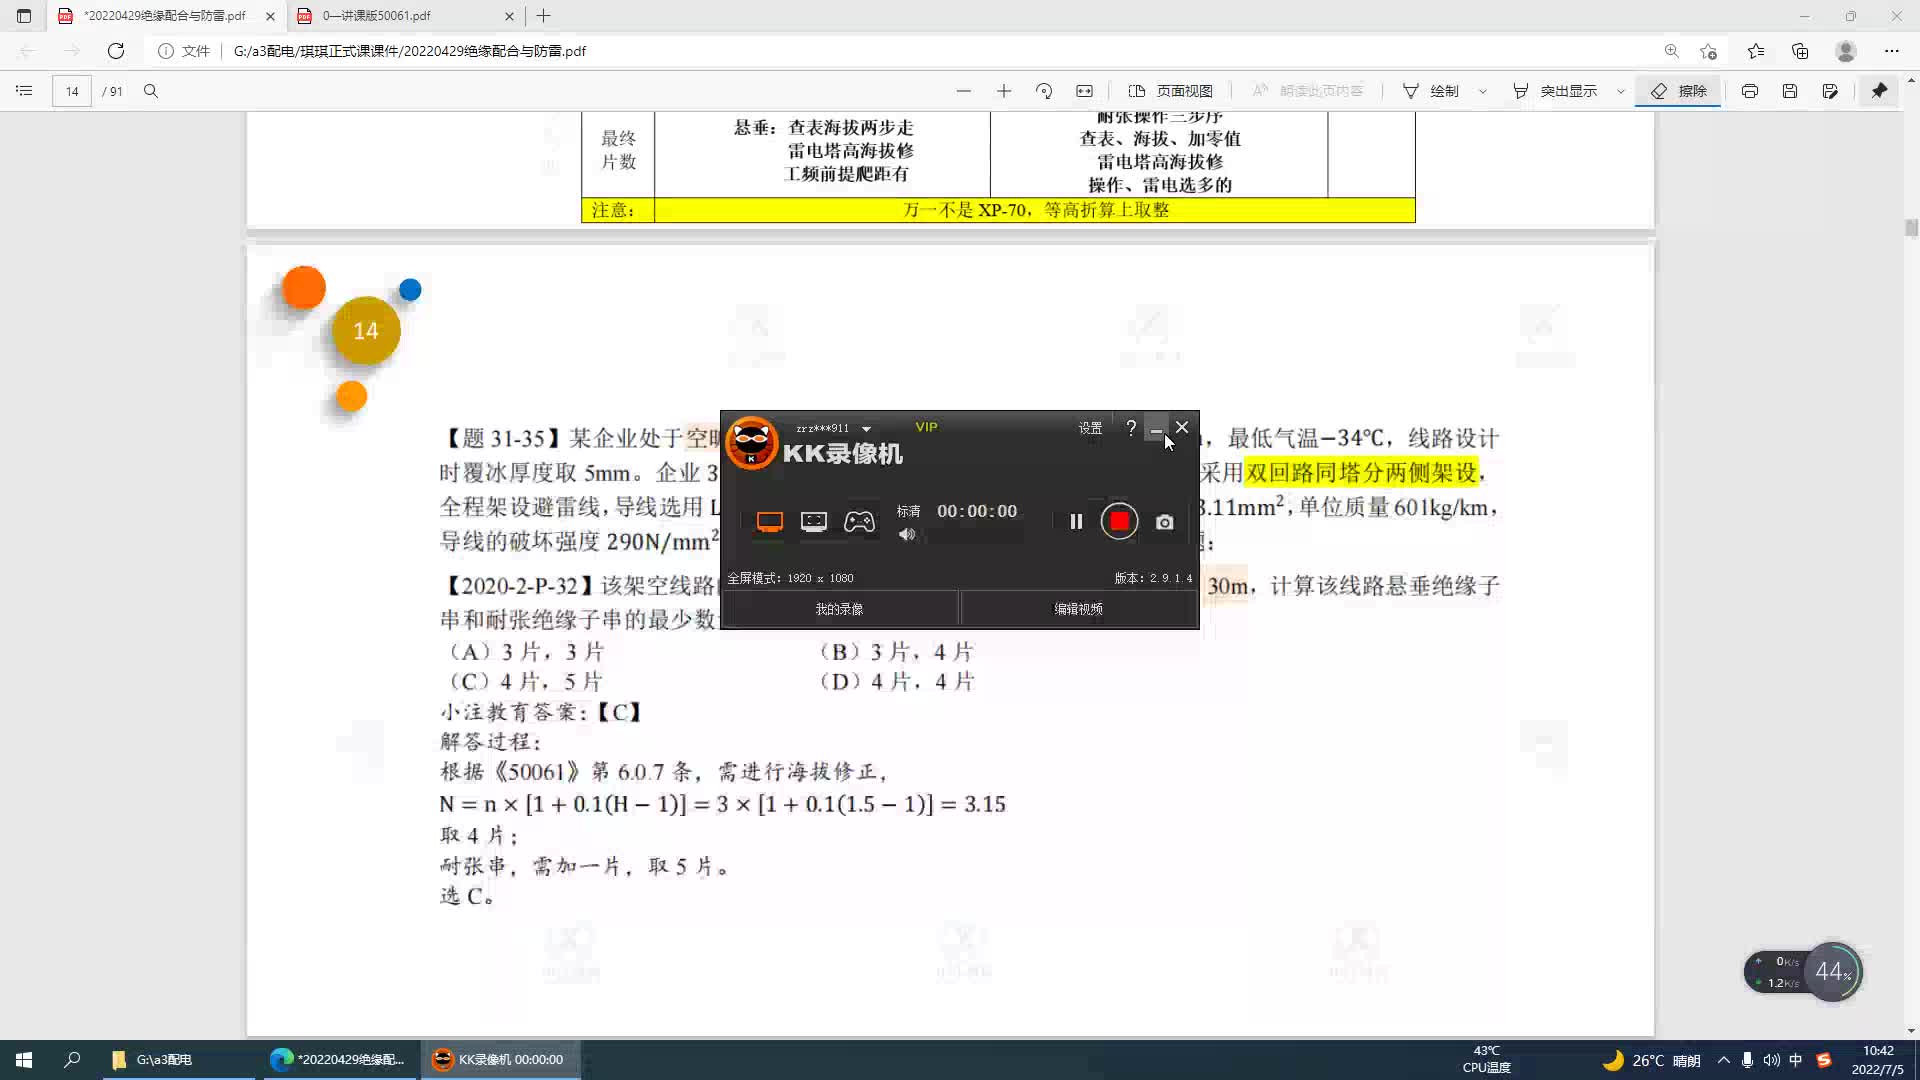Expand the 绘制 draw options dropdown

click(x=1483, y=91)
